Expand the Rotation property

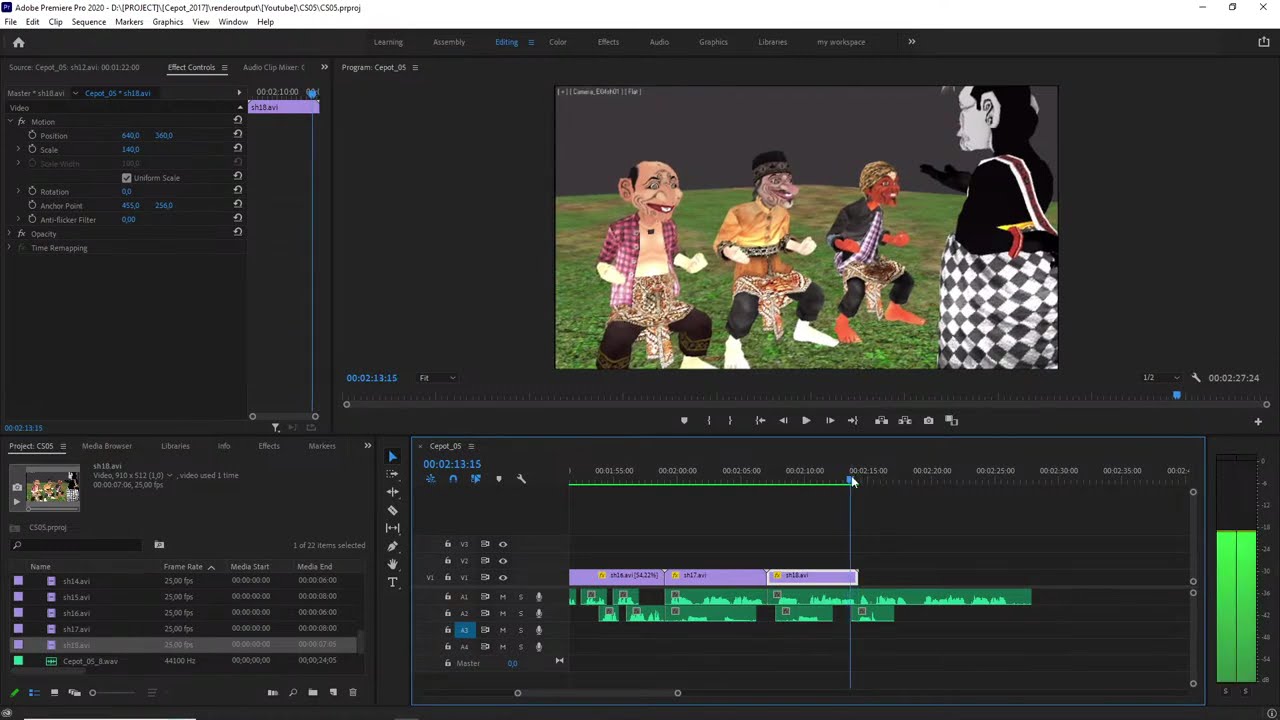click(x=18, y=191)
